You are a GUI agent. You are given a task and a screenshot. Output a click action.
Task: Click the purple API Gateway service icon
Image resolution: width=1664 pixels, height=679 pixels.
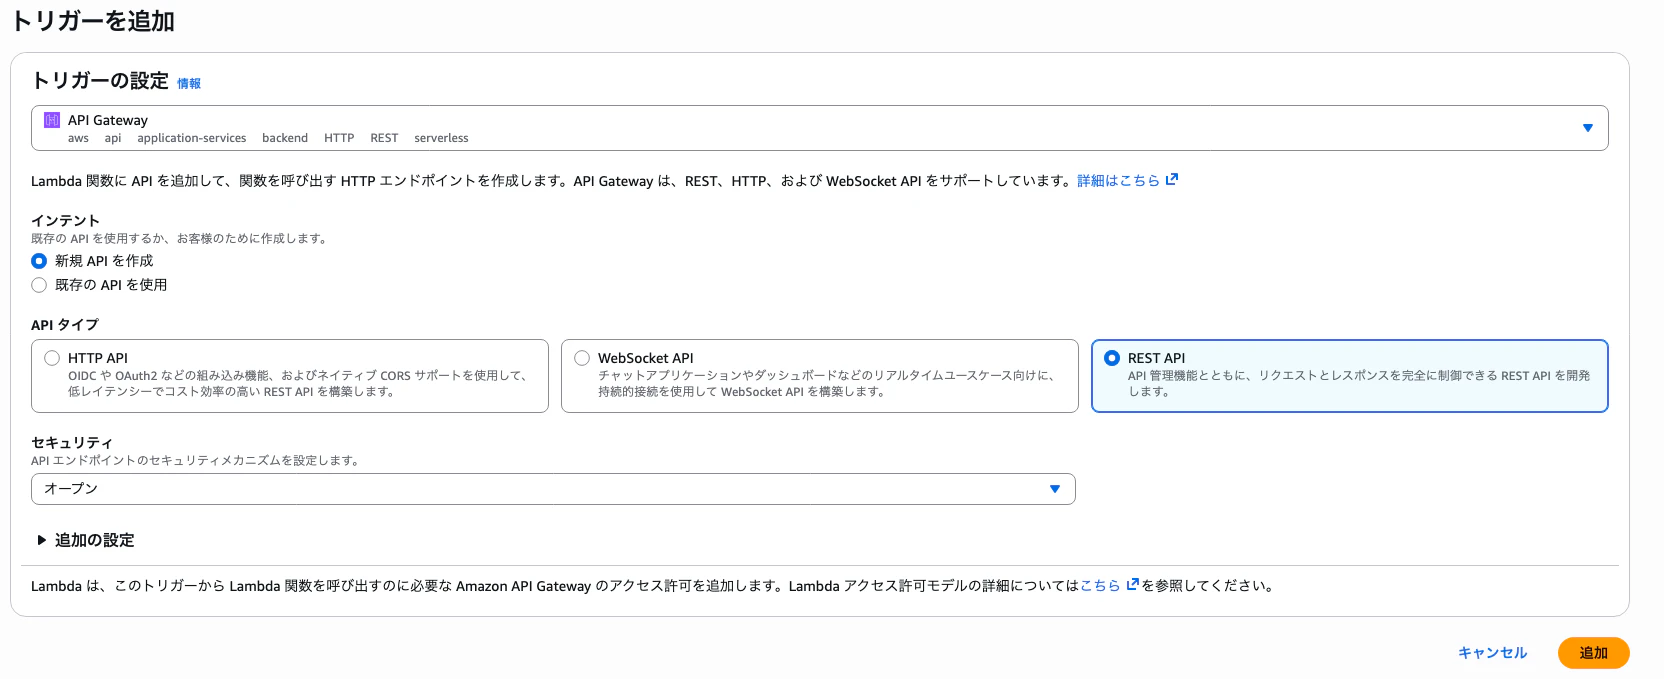point(52,120)
